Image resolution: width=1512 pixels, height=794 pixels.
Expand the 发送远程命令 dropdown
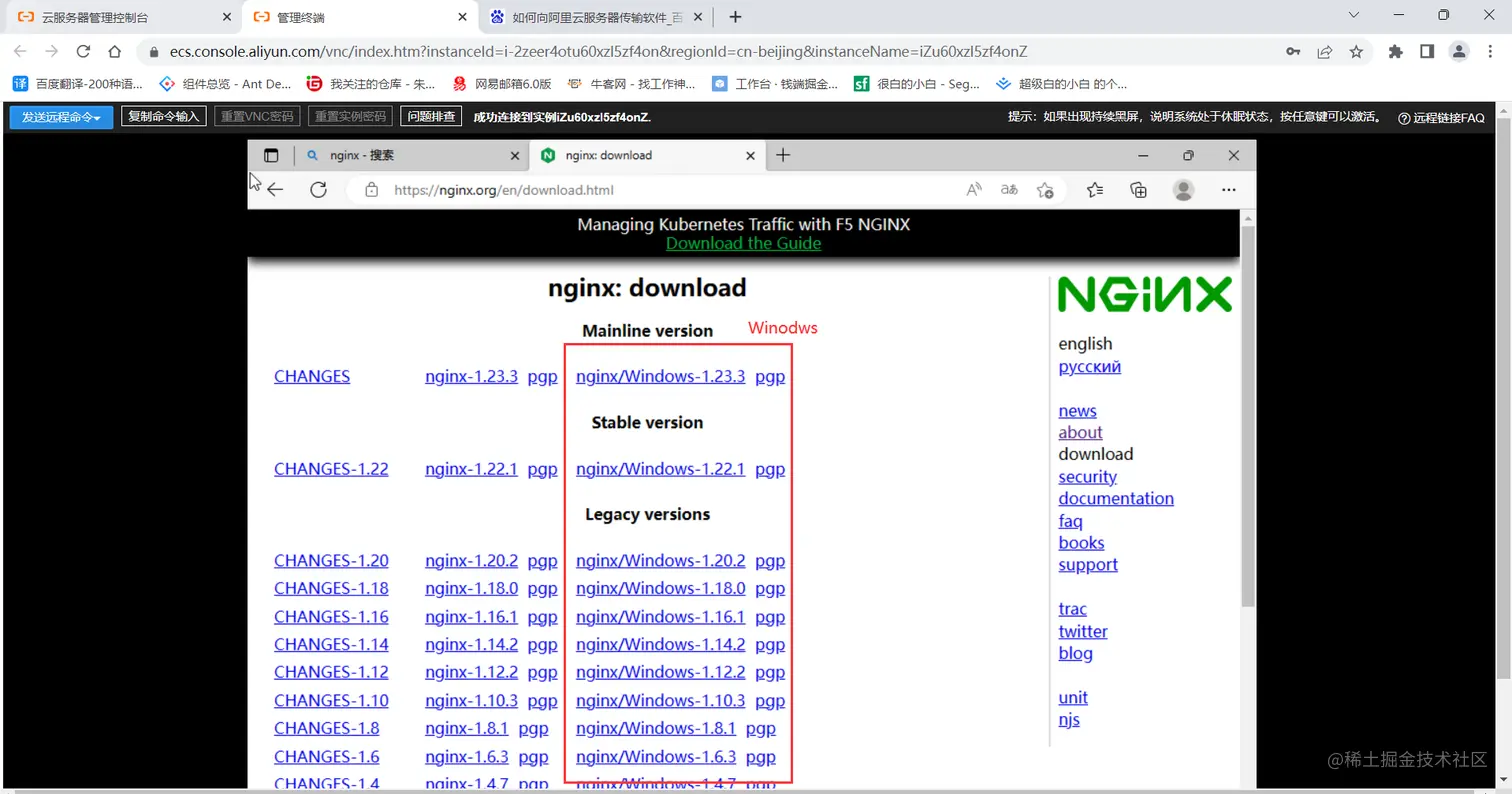tap(61, 117)
